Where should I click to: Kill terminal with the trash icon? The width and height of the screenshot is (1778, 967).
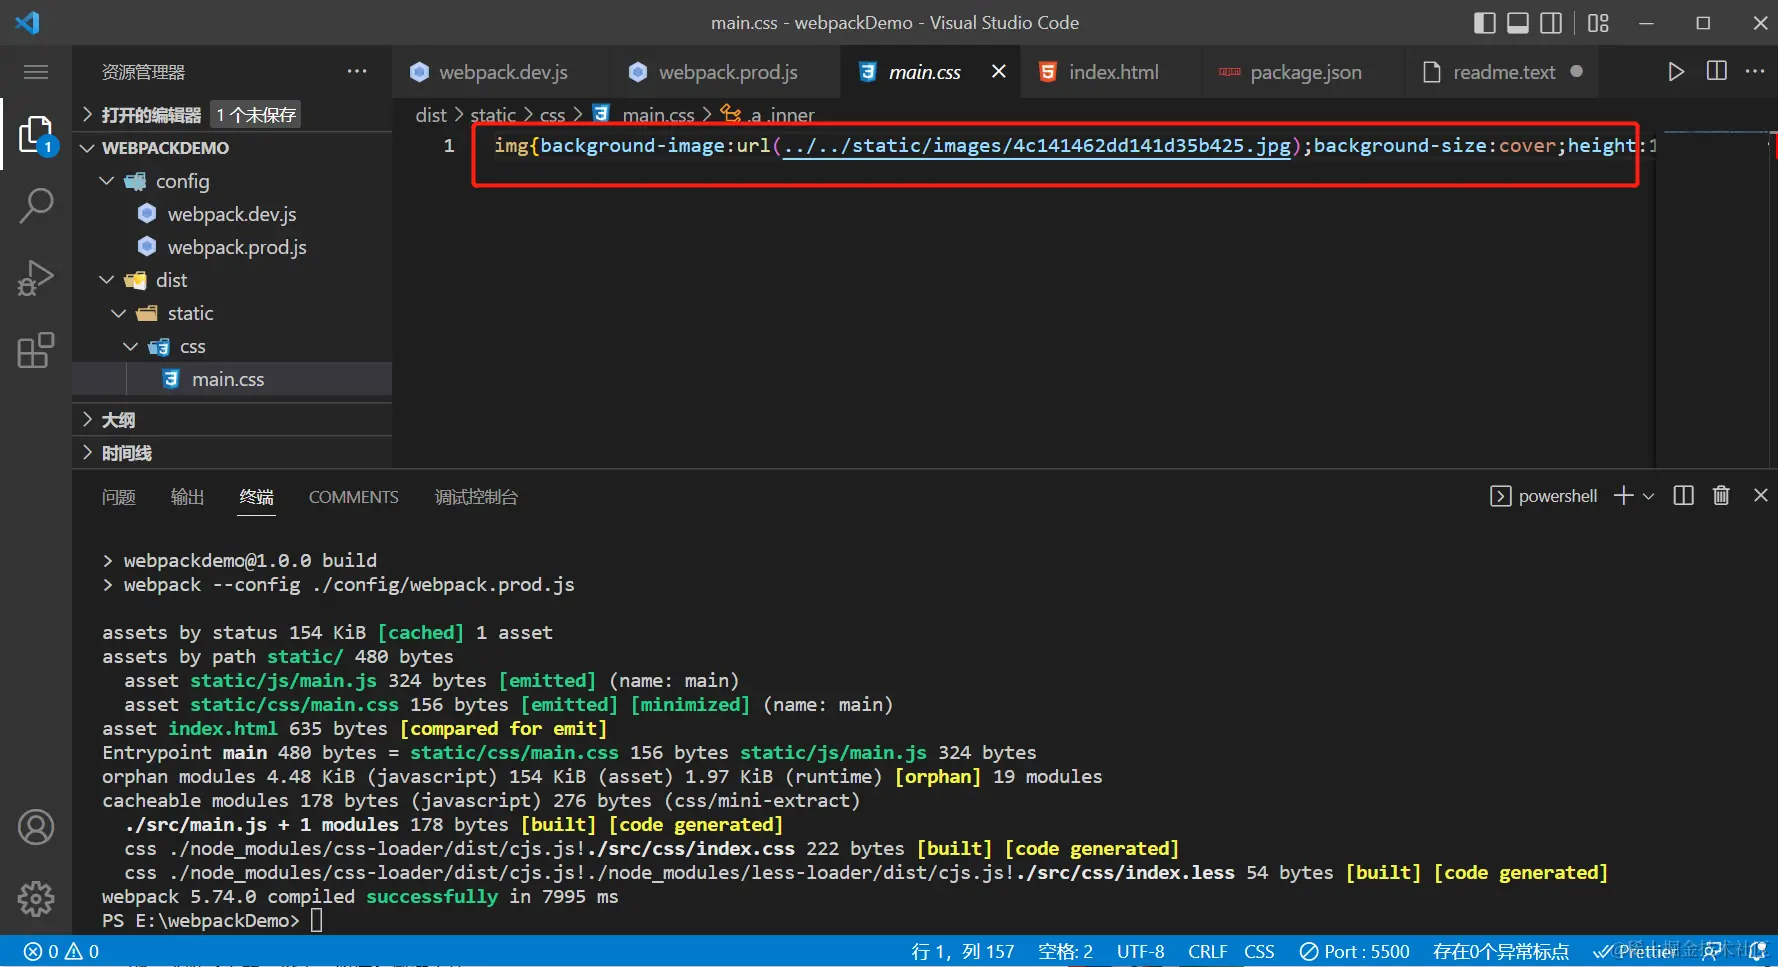click(1721, 496)
